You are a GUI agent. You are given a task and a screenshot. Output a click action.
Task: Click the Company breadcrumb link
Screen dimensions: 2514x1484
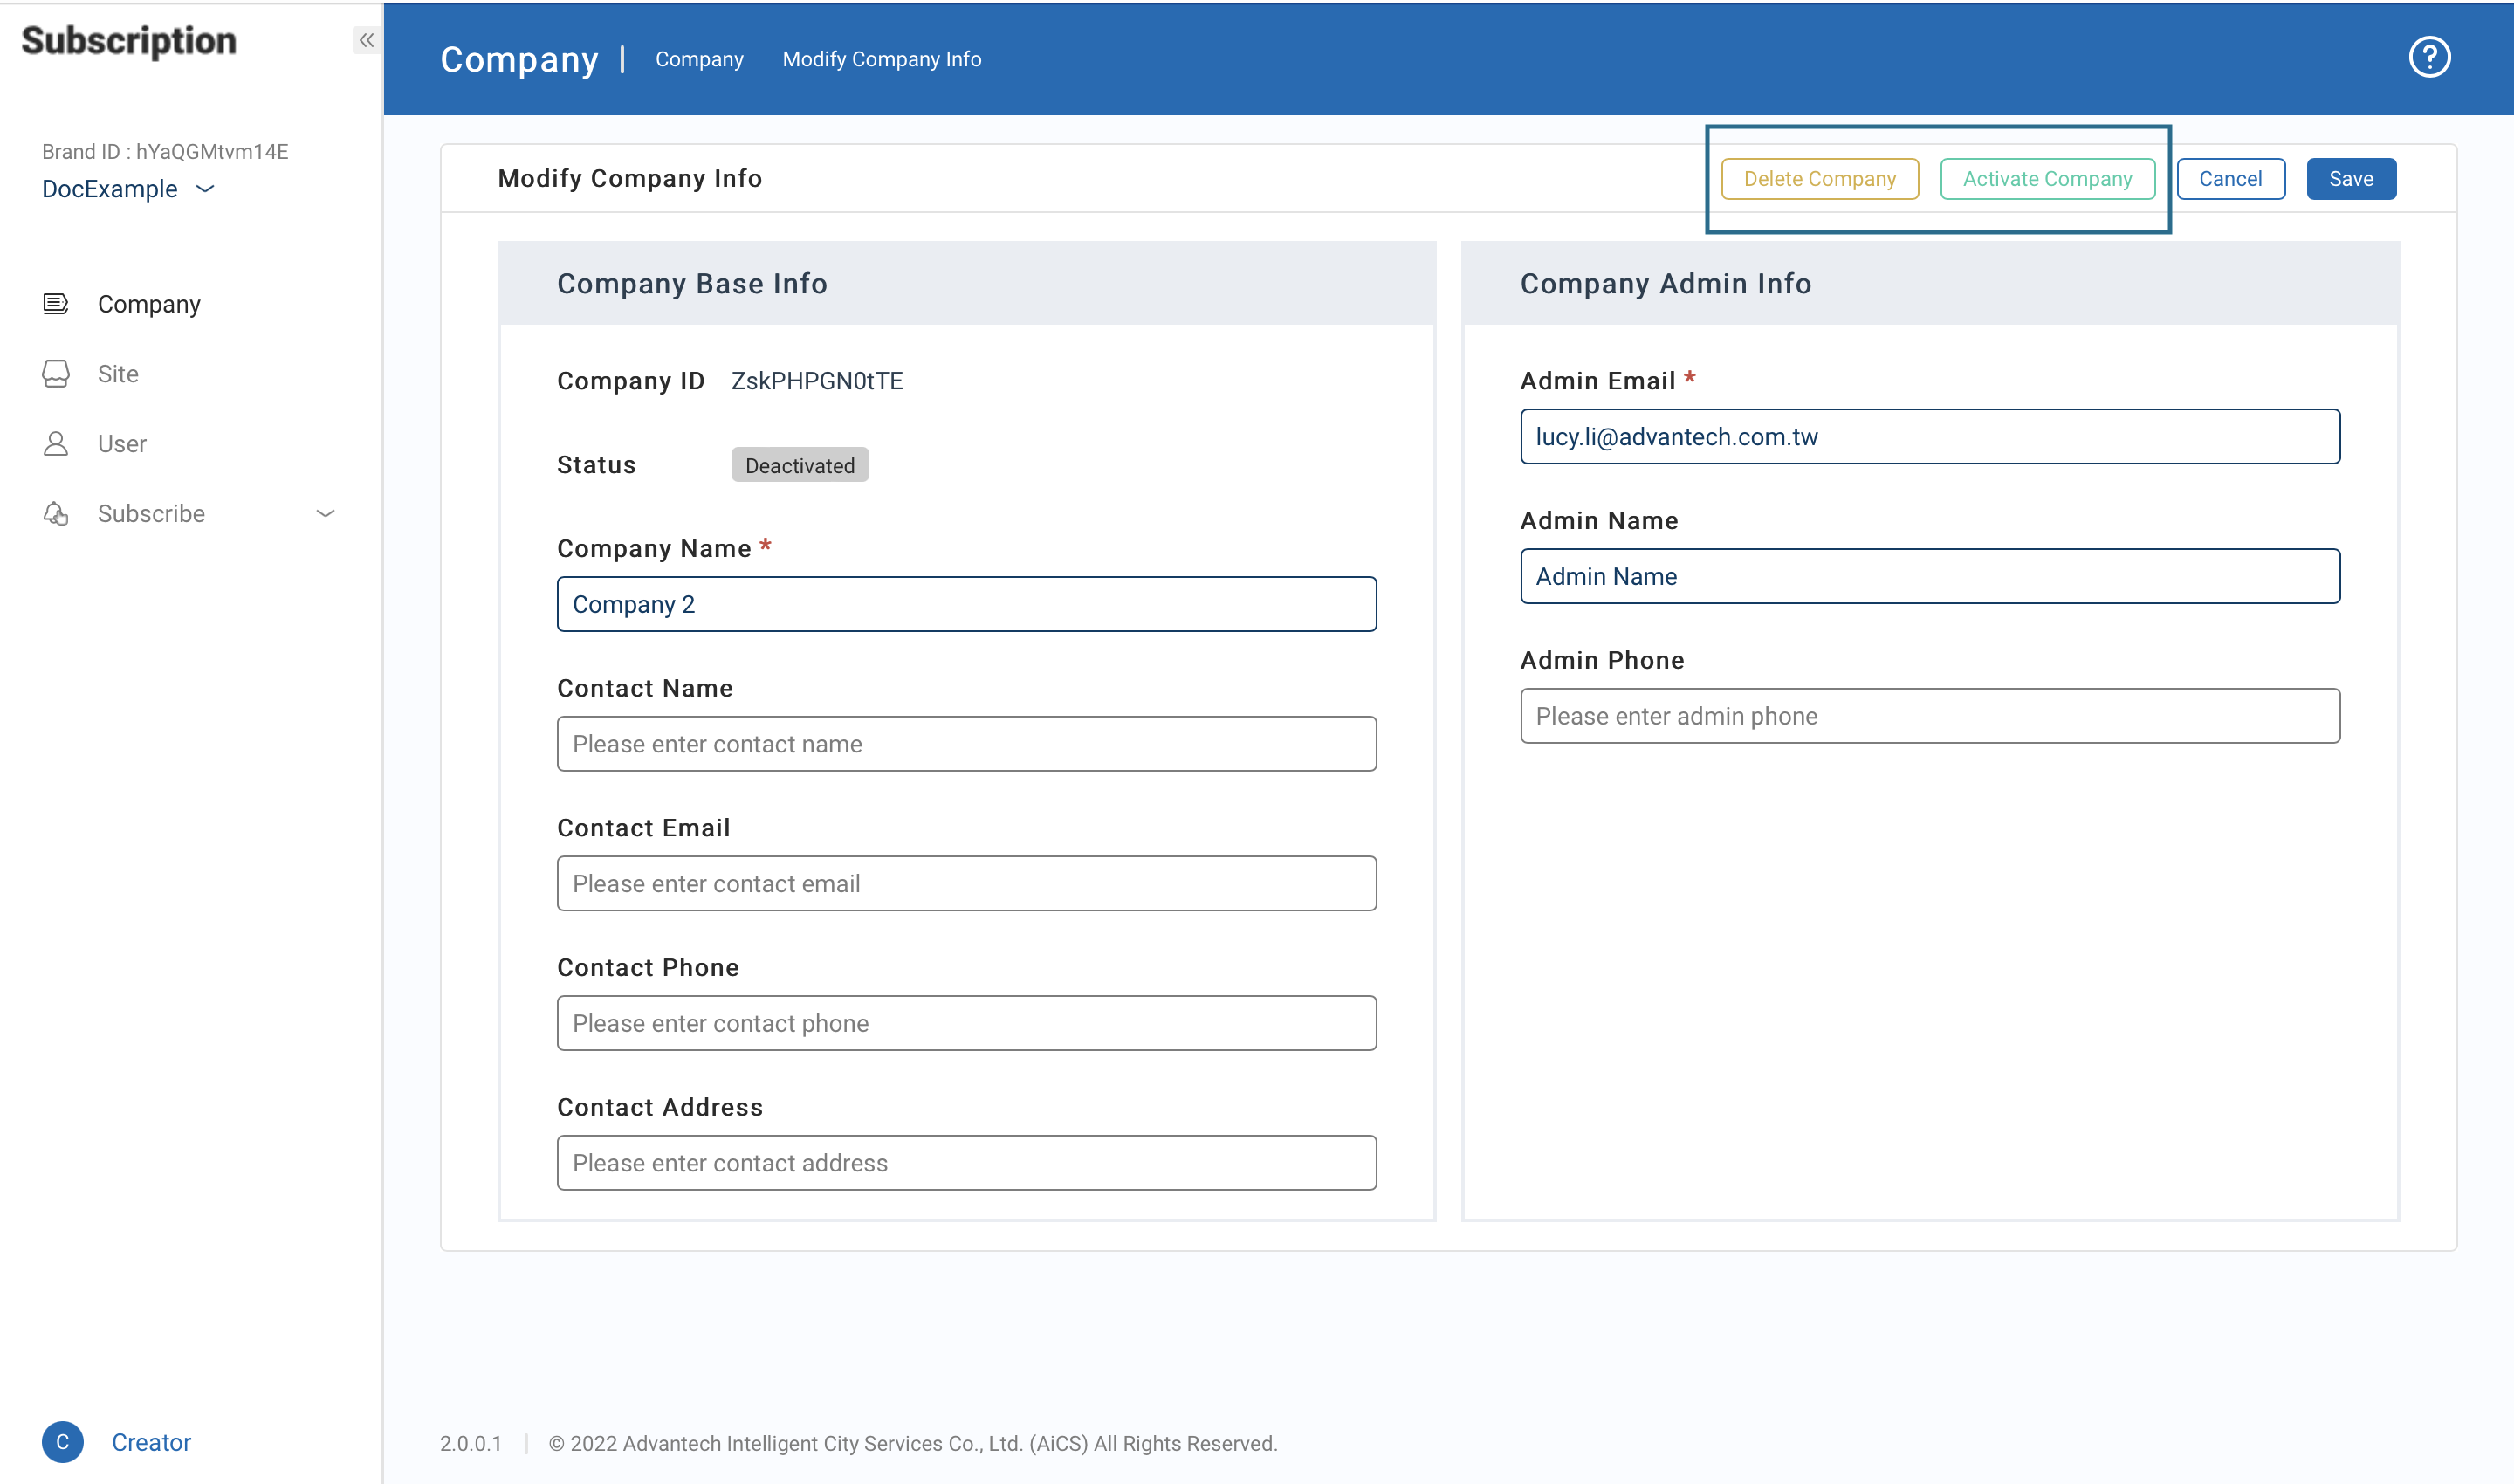pos(699,59)
